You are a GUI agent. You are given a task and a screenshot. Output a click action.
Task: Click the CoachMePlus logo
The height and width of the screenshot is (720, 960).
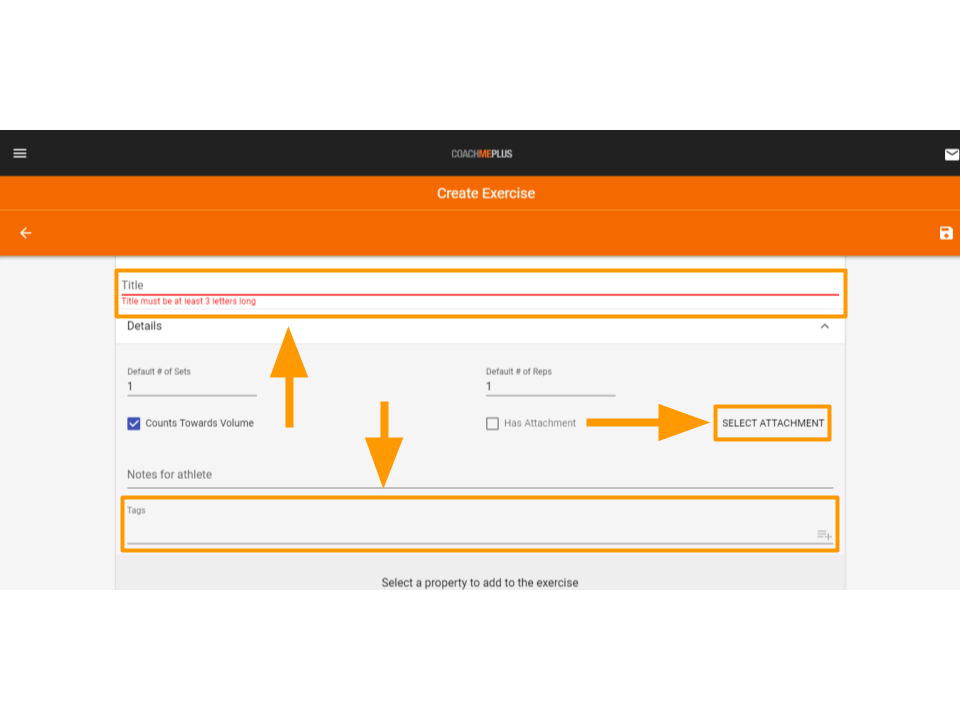pos(481,154)
